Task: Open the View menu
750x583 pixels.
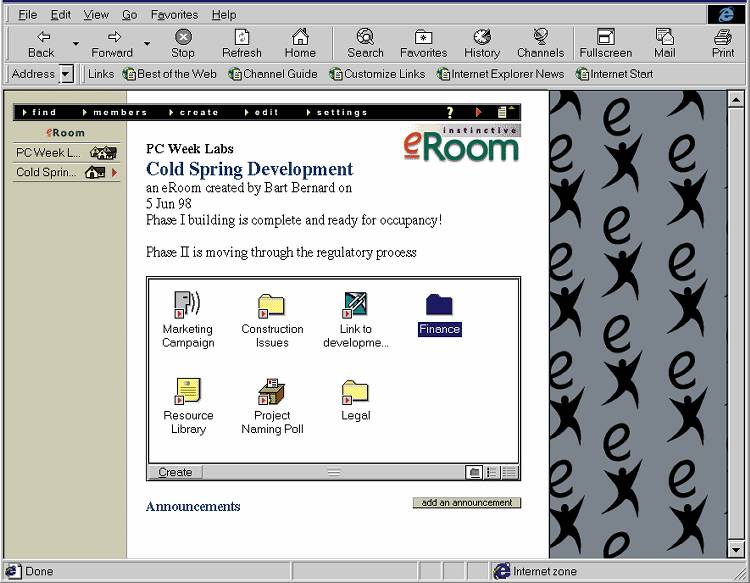Action: coord(96,15)
